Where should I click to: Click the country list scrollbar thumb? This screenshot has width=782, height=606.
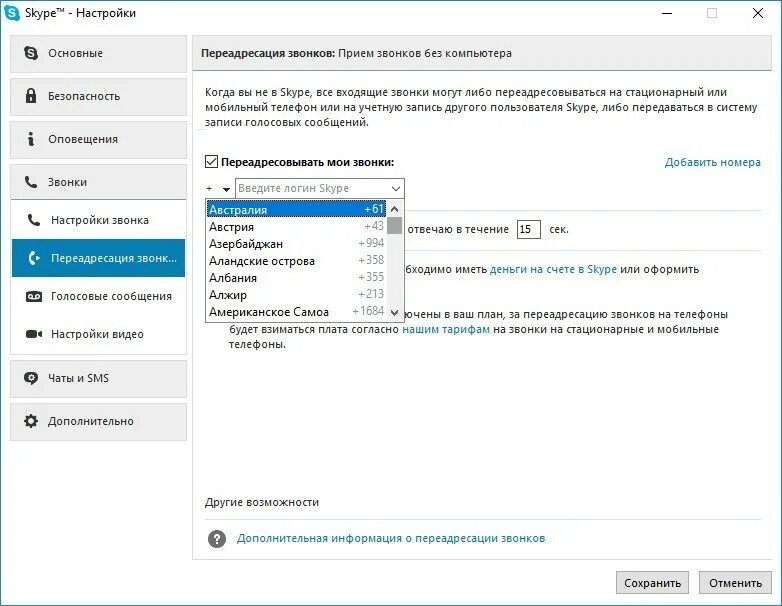click(394, 225)
